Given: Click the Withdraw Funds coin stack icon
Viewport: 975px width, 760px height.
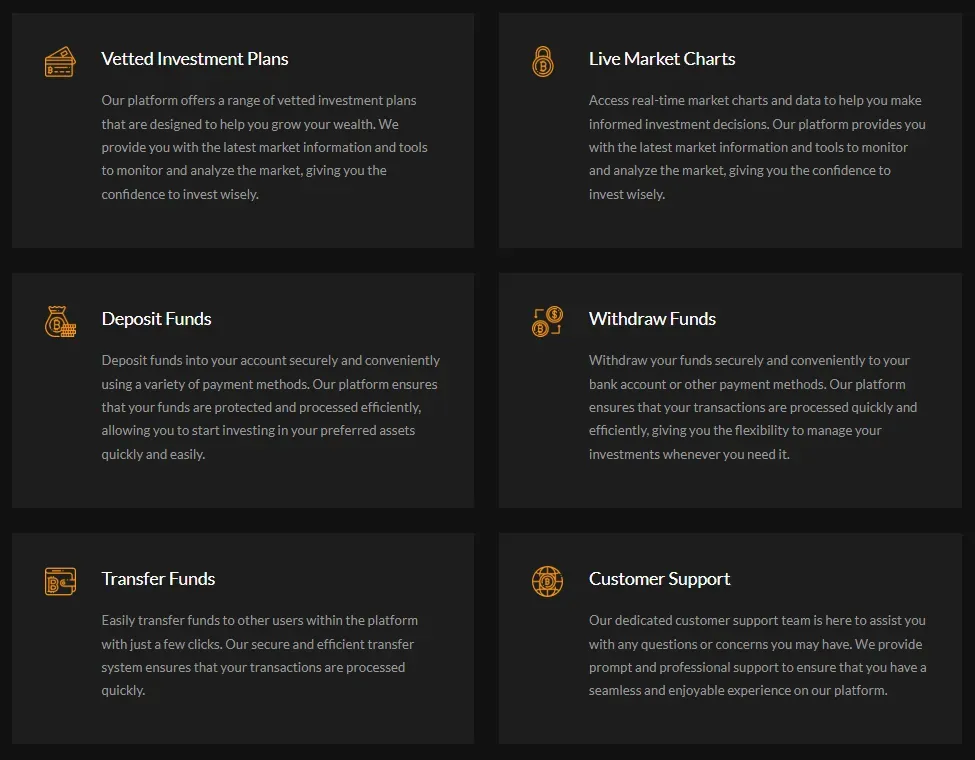Looking at the screenshot, I should coord(546,321).
